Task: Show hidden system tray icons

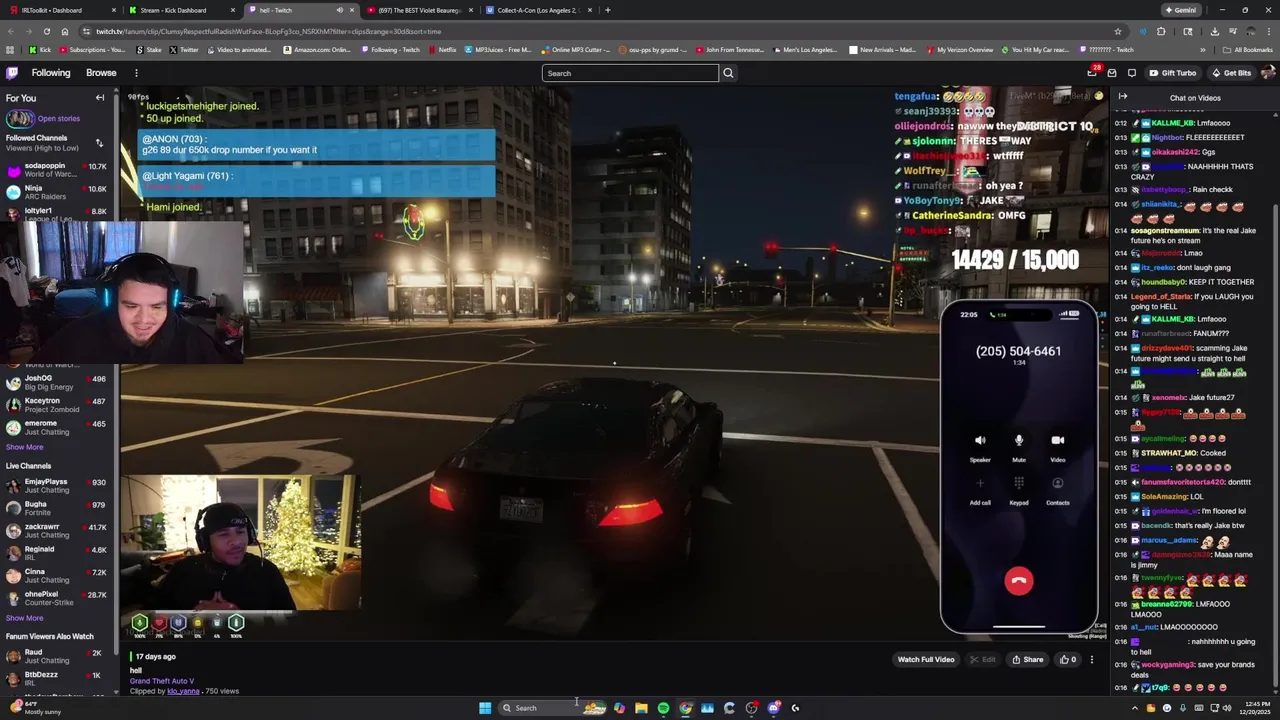Action: (x=1134, y=708)
